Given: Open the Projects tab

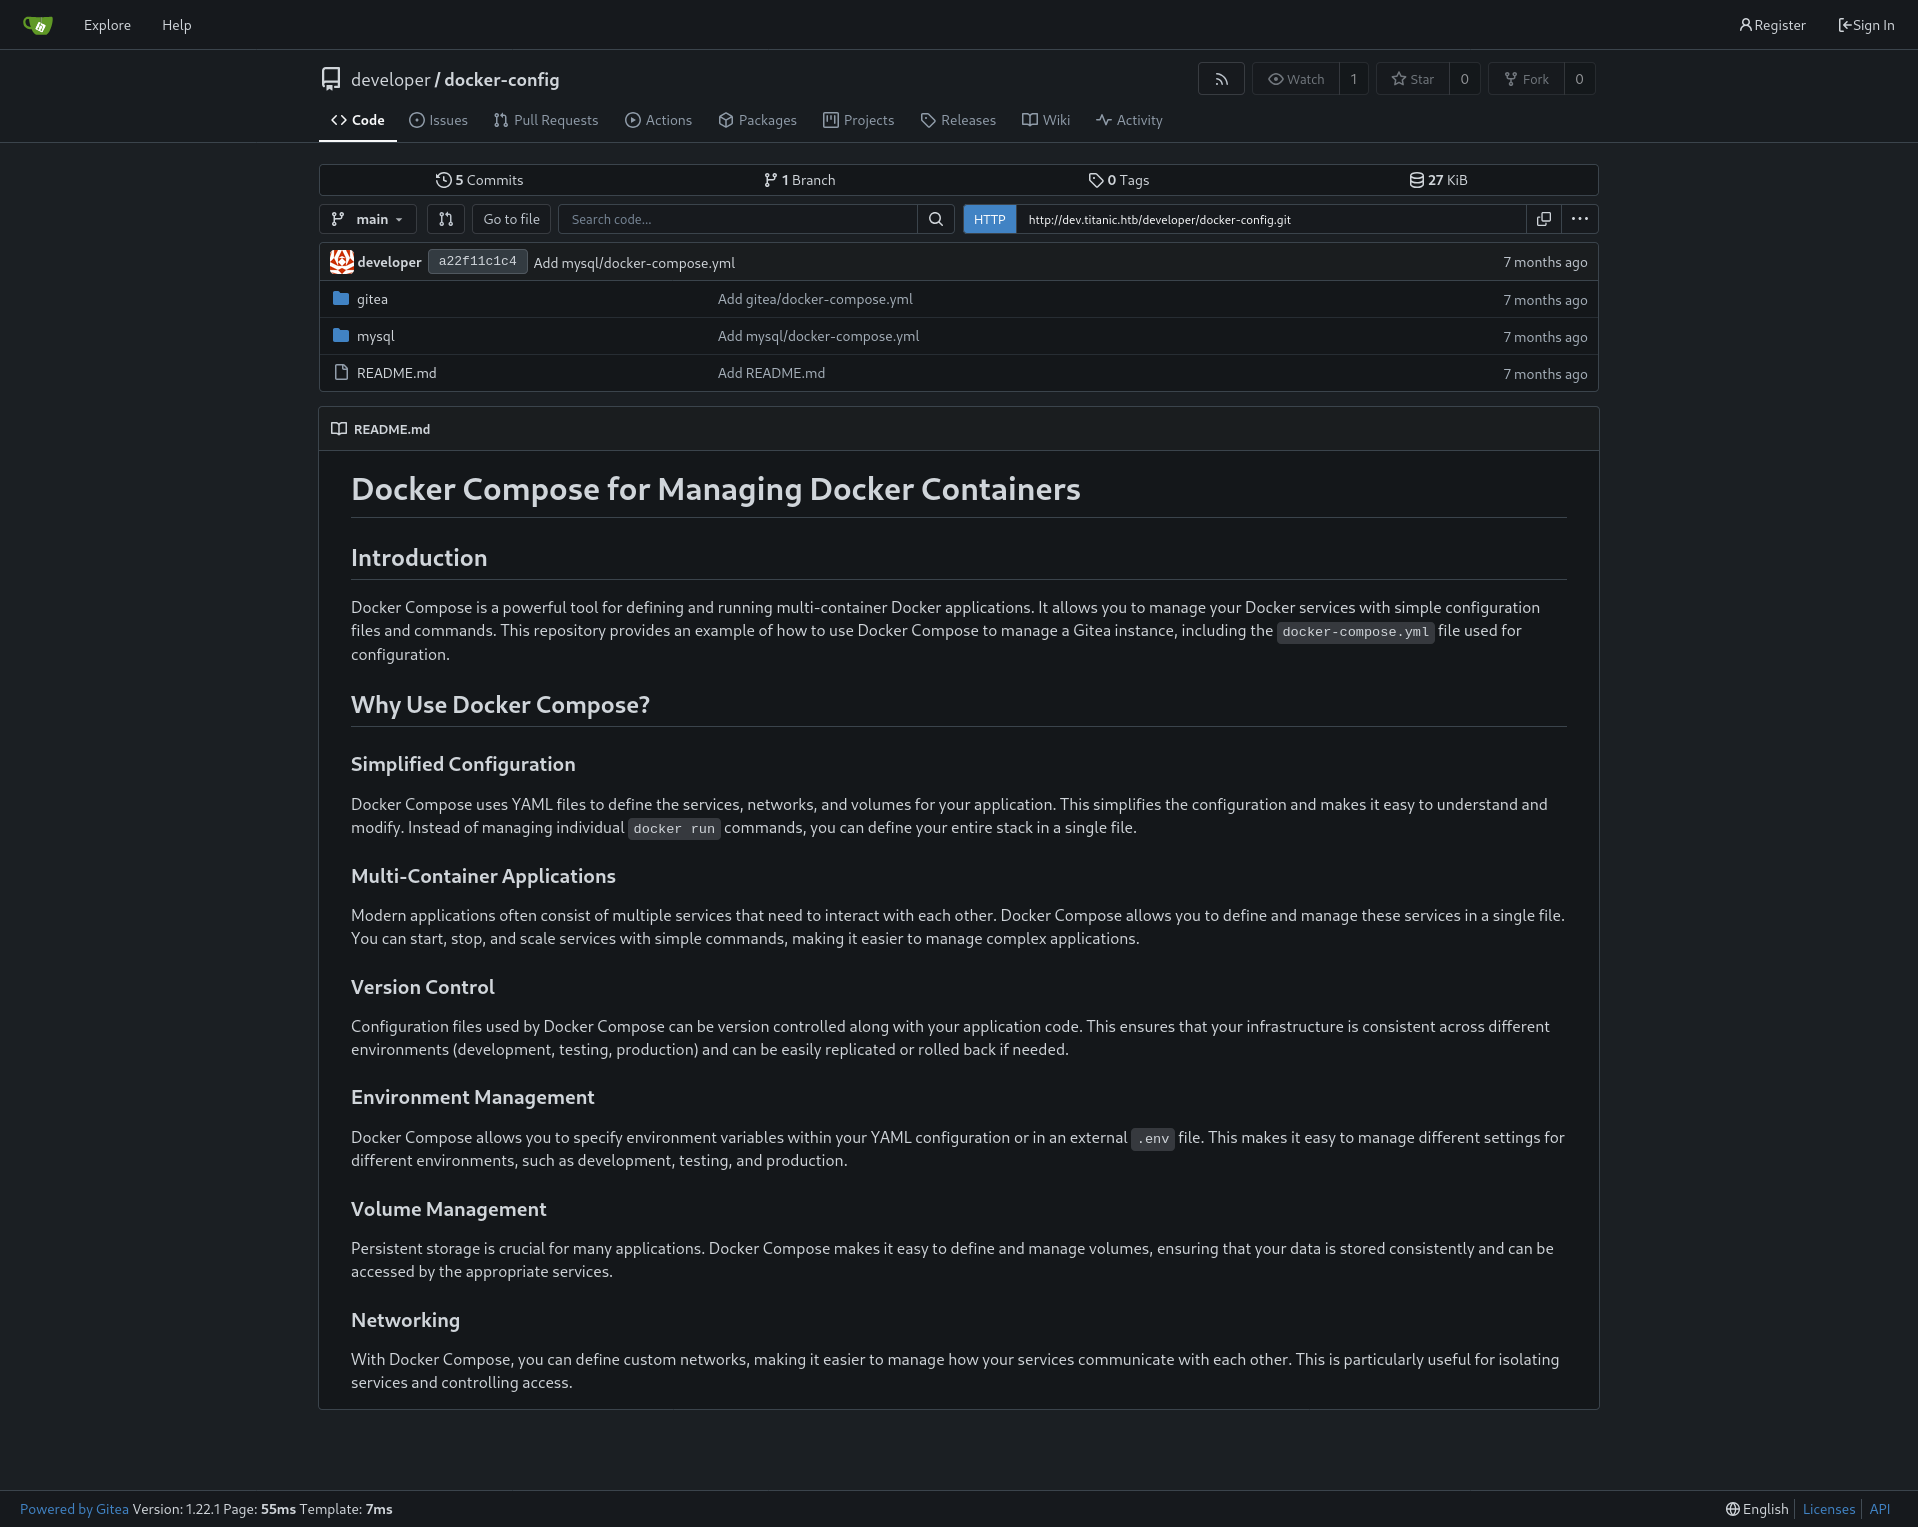Looking at the screenshot, I should pyautogui.click(x=859, y=120).
